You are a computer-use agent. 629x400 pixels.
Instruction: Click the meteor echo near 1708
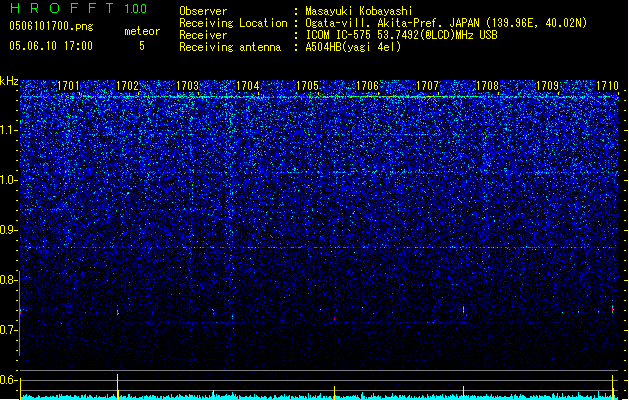[x=463, y=311]
